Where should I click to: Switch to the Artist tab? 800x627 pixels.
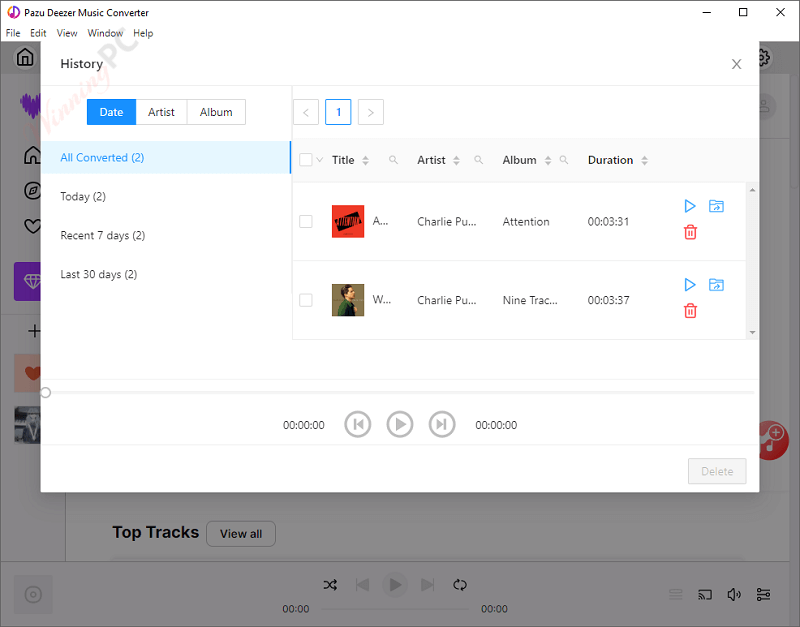click(x=161, y=112)
